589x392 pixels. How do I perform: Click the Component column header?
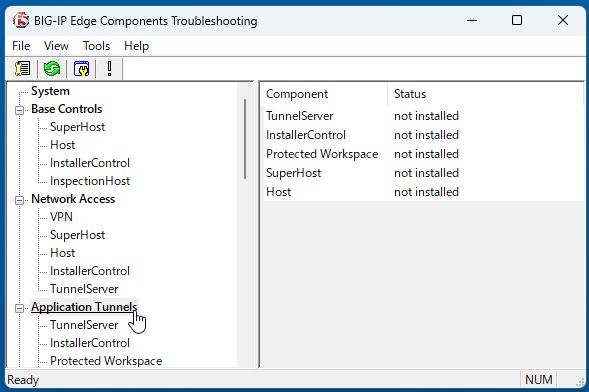325,94
